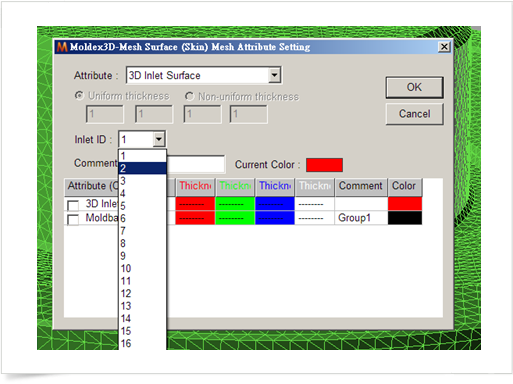Choose Inlet ID 16 from the list
The height and width of the screenshot is (384, 513).
(142, 343)
